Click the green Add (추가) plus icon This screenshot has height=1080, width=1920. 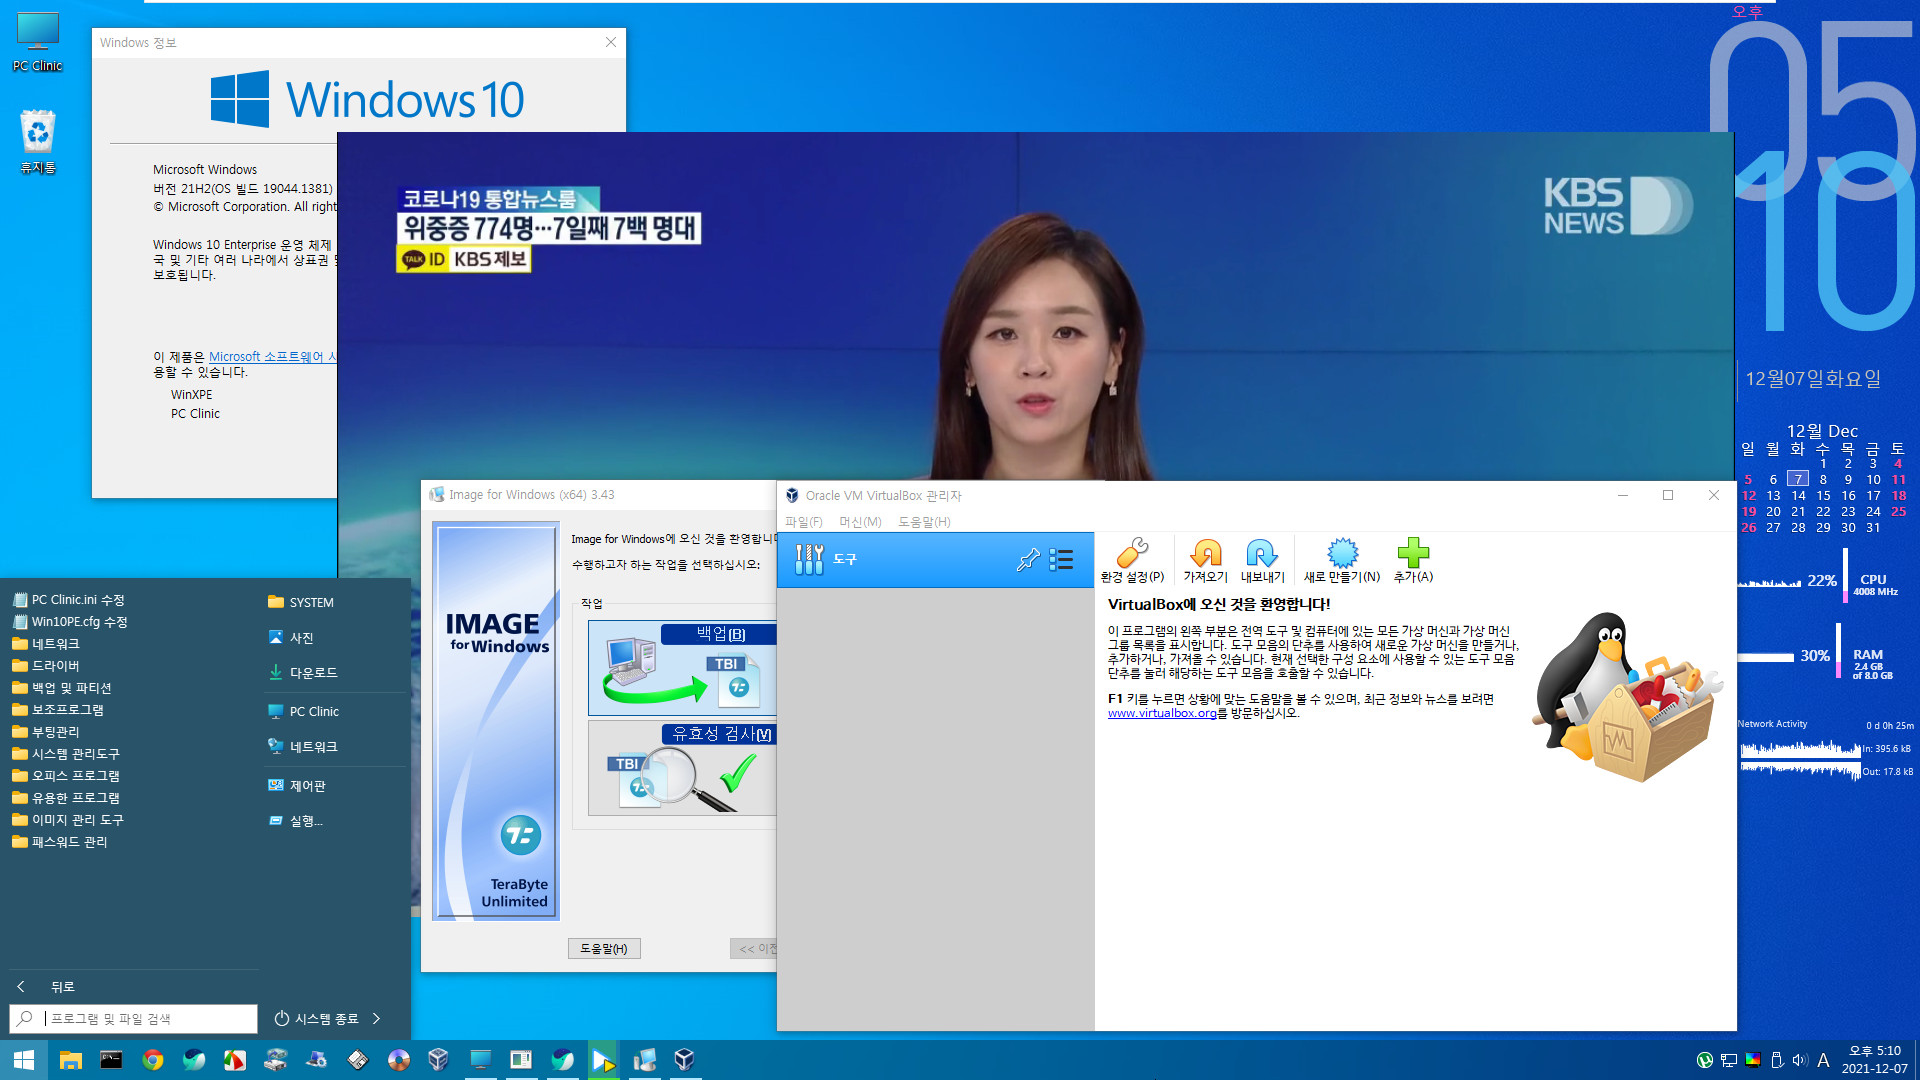[x=1413, y=560]
